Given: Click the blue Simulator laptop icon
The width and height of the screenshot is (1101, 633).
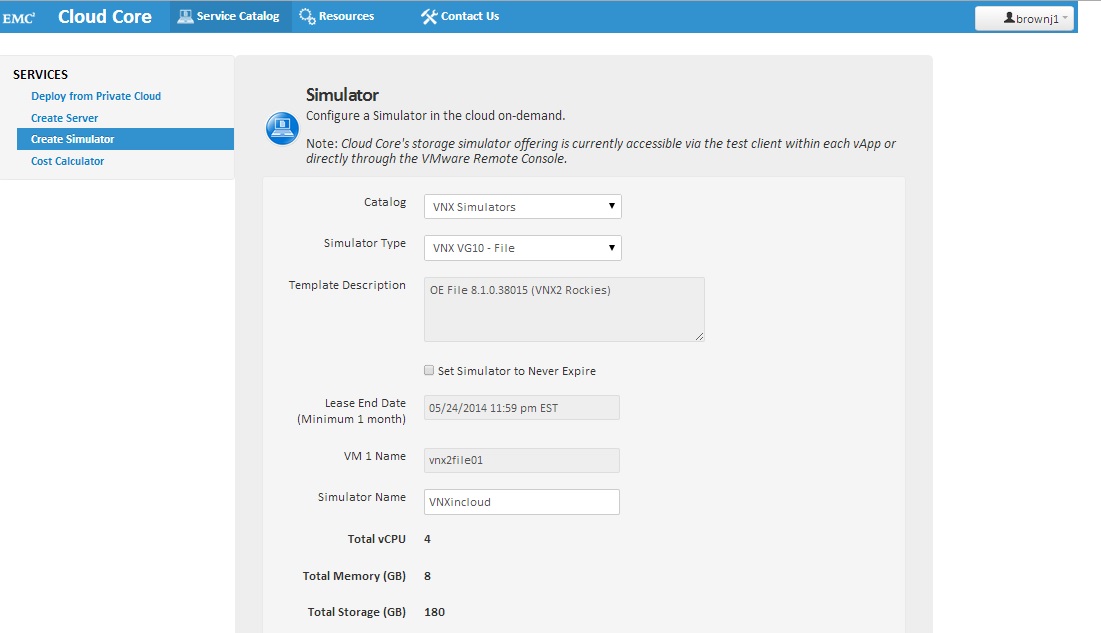Looking at the screenshot, I should click(282, 128).
